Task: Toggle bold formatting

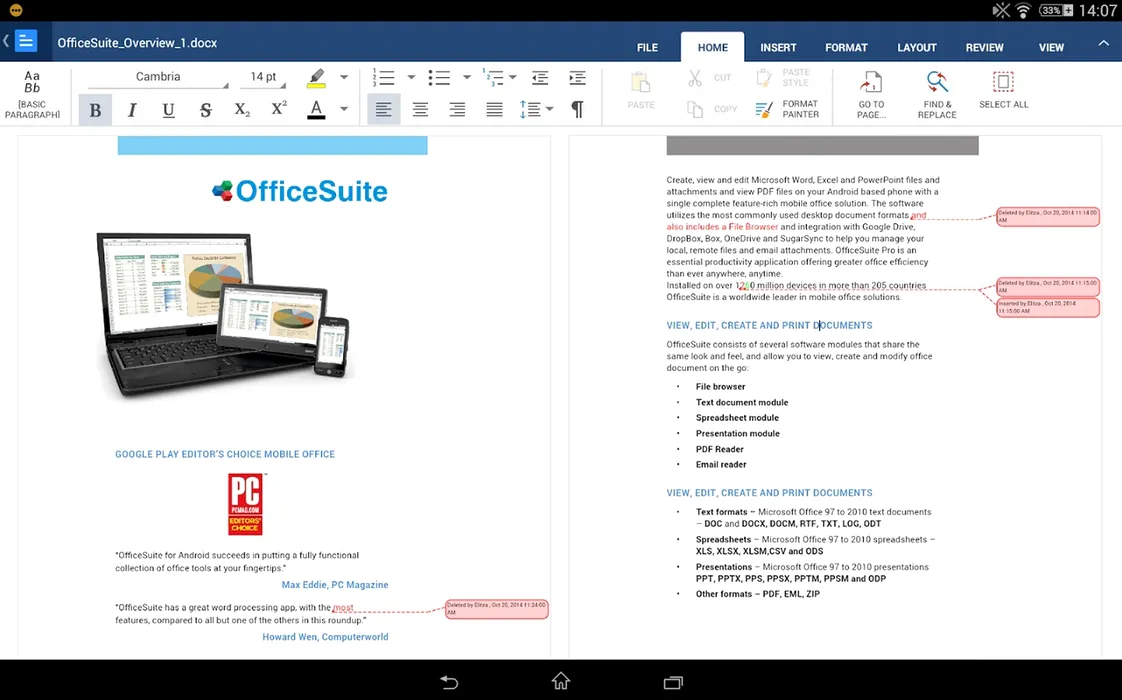Action: point(95,110)
